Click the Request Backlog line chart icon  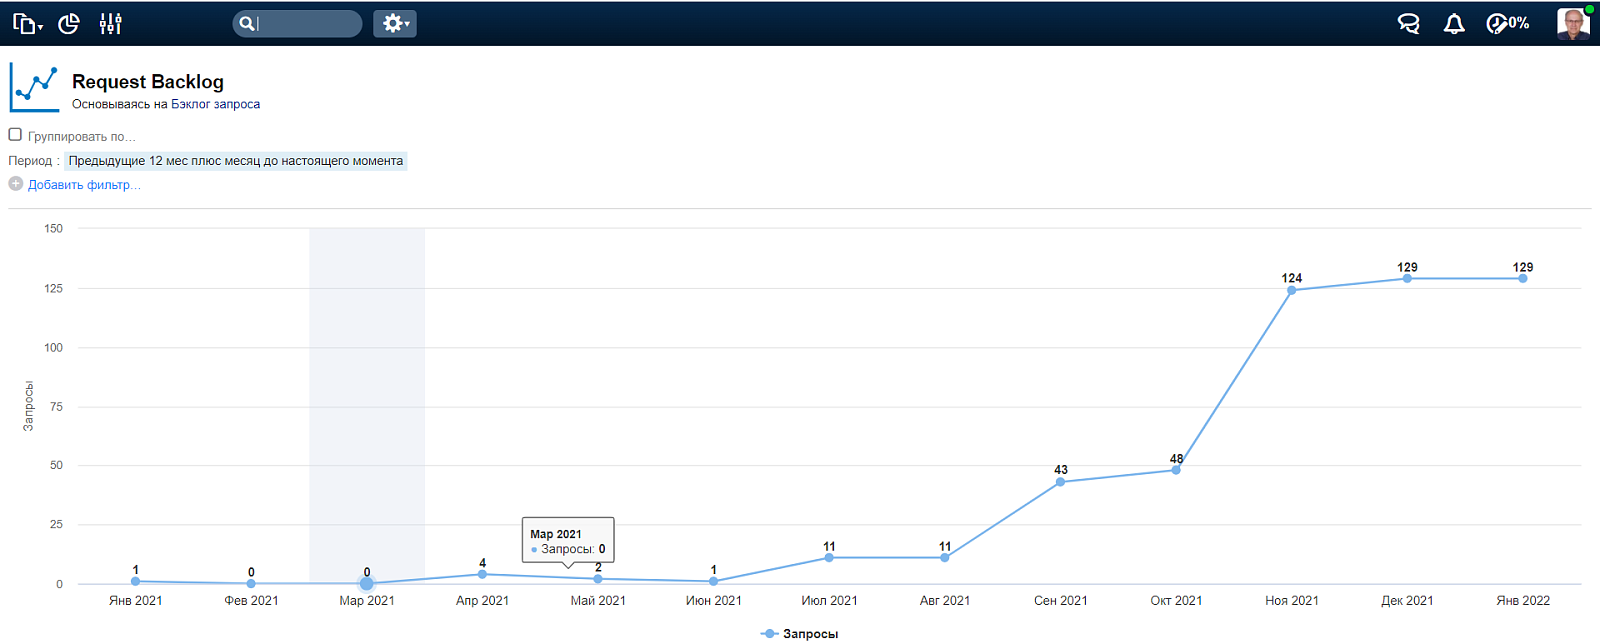34,88
